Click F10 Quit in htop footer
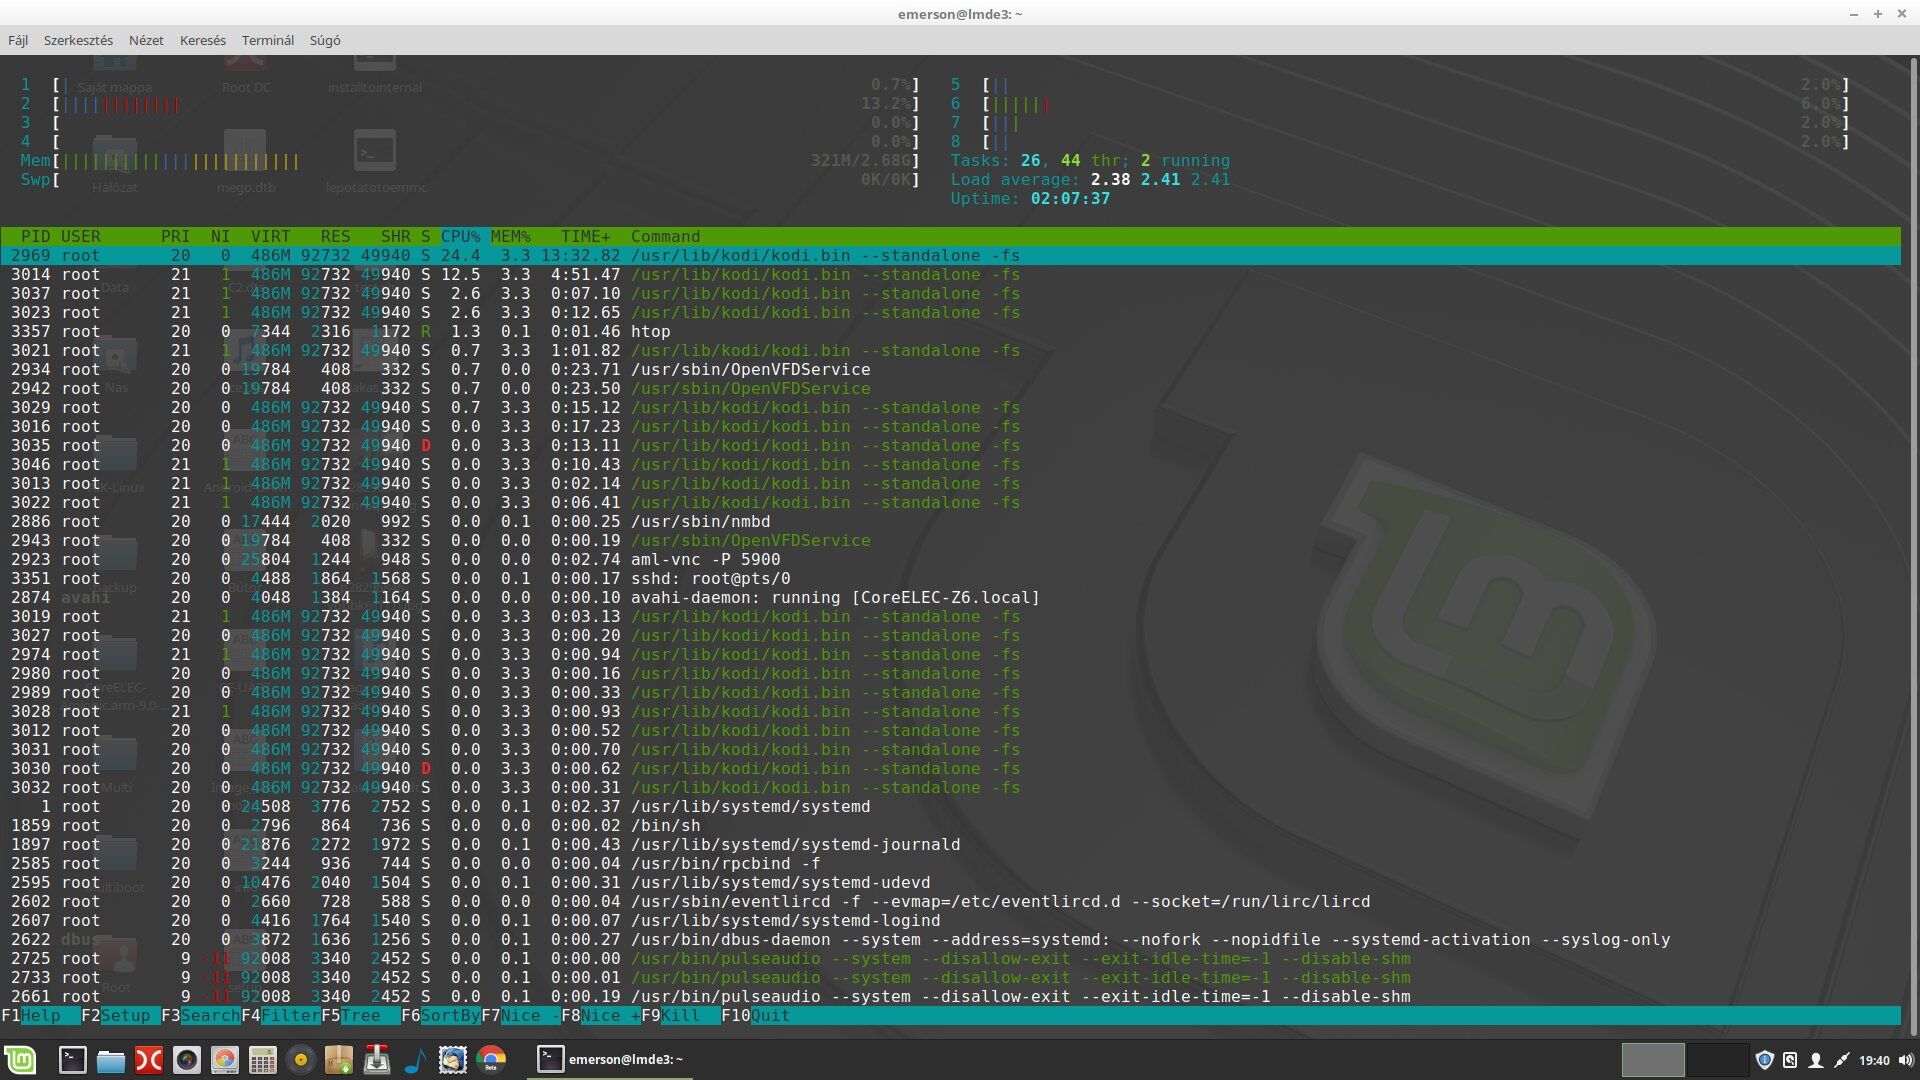 coord(756,1015)
